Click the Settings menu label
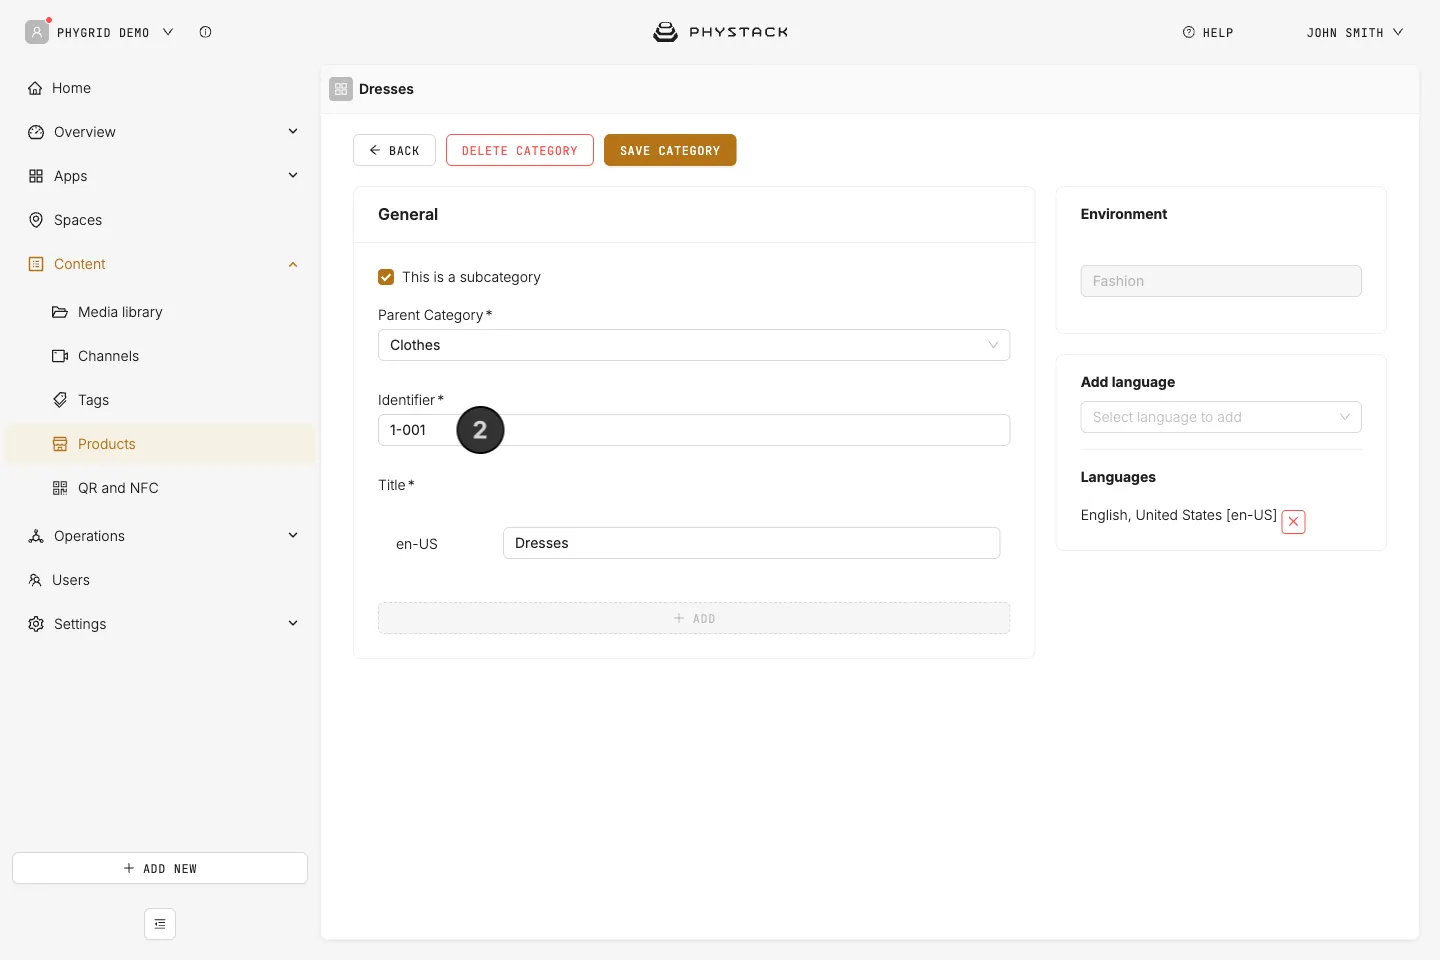 click(x=80, y=624)
